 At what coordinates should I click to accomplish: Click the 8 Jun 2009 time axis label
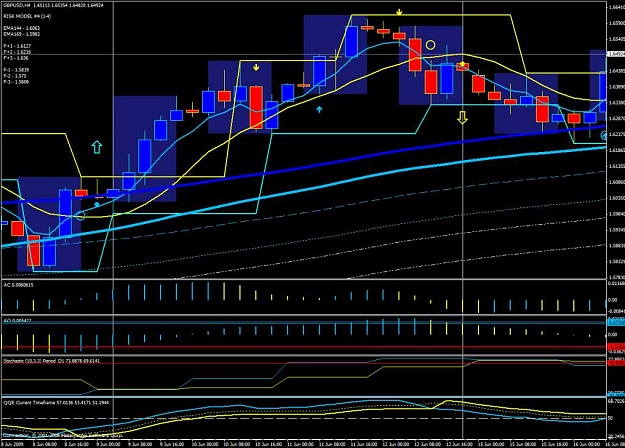(x=13, y=444)
